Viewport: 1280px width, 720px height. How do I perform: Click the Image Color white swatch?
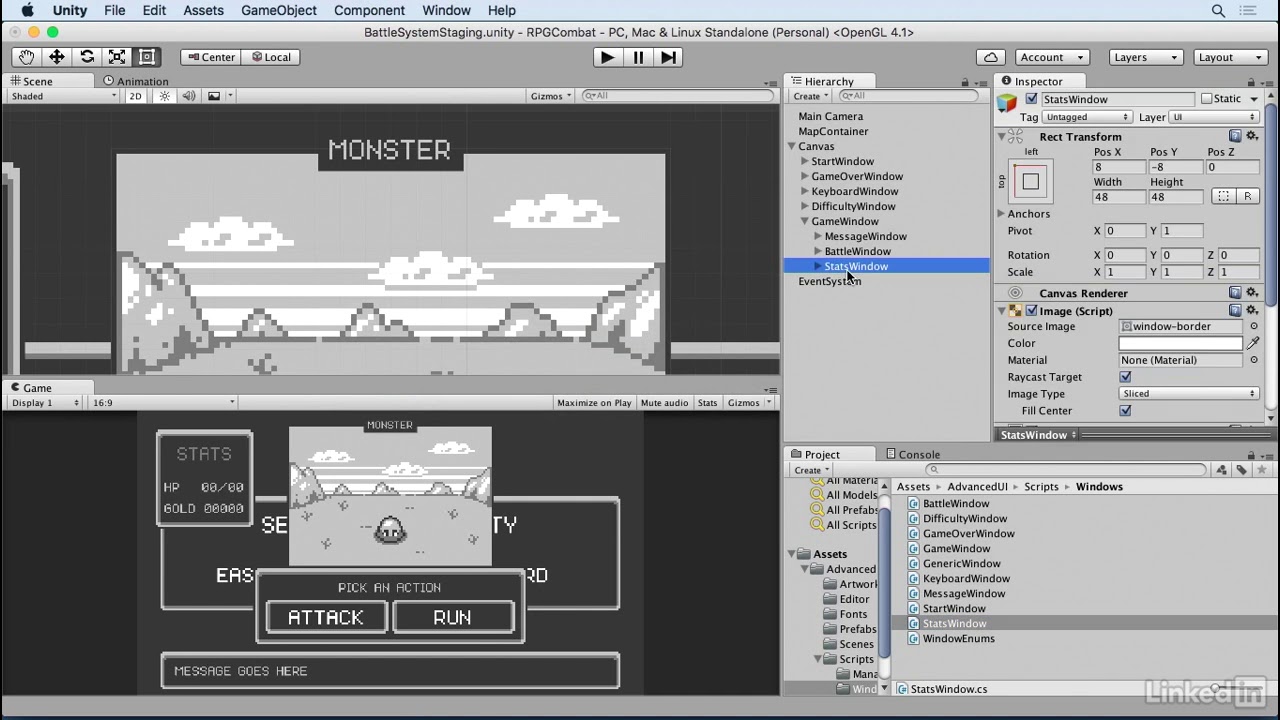1180,343
